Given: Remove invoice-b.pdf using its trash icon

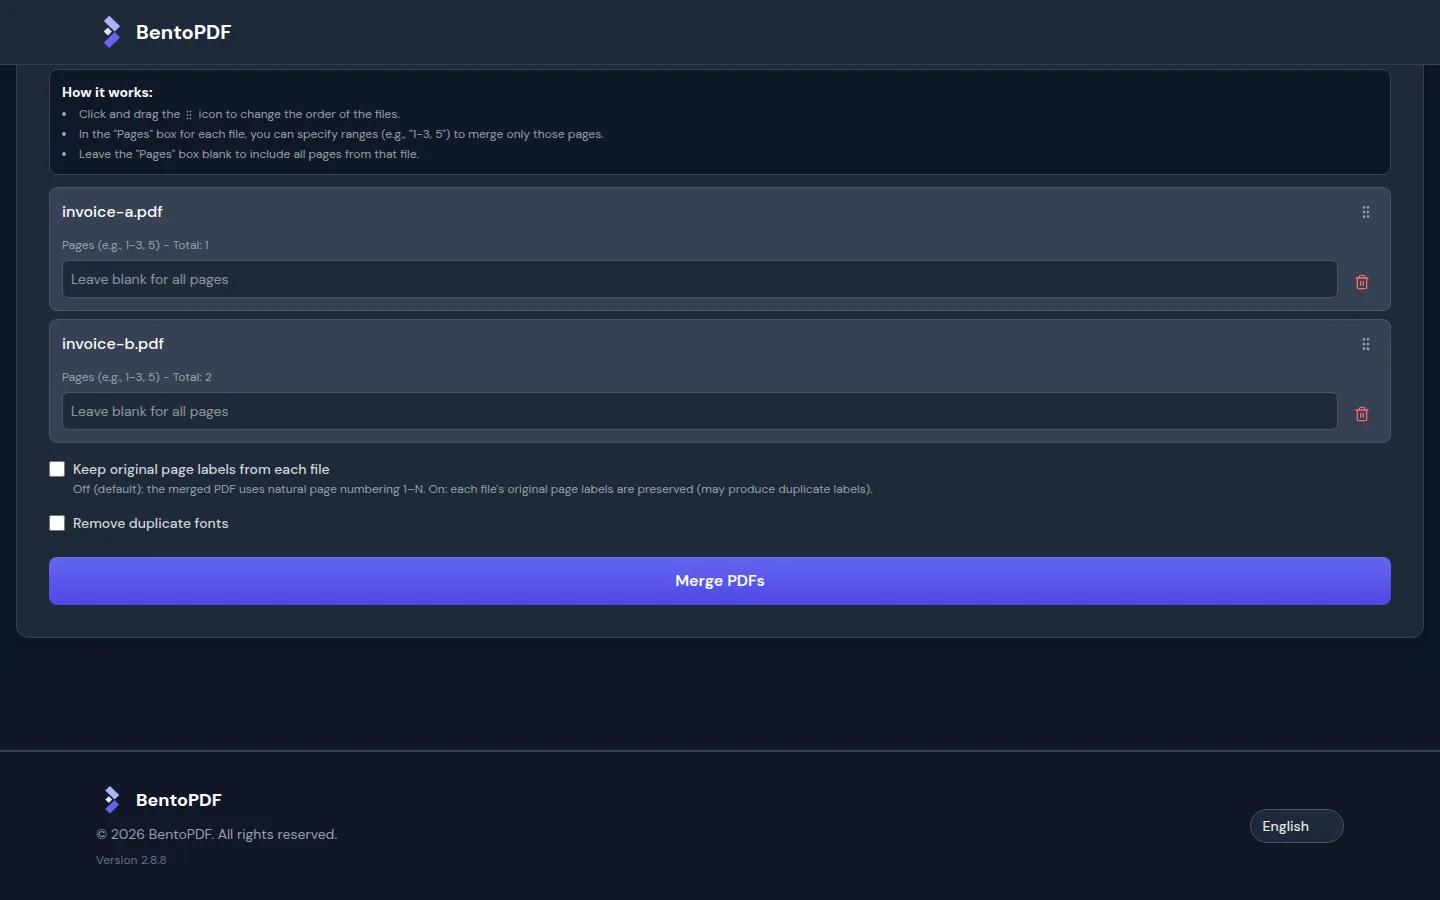Looking at the screenshot, I should (1362, 414).
